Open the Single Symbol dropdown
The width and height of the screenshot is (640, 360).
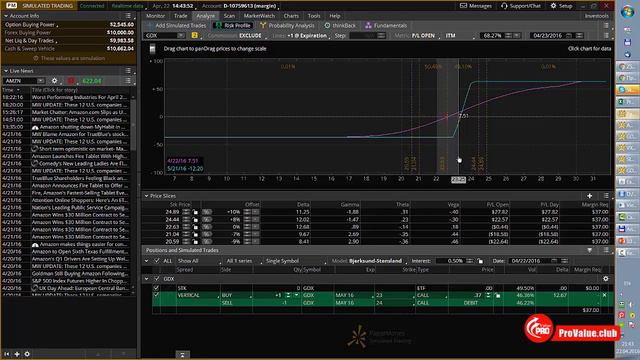tap(295, 261)
